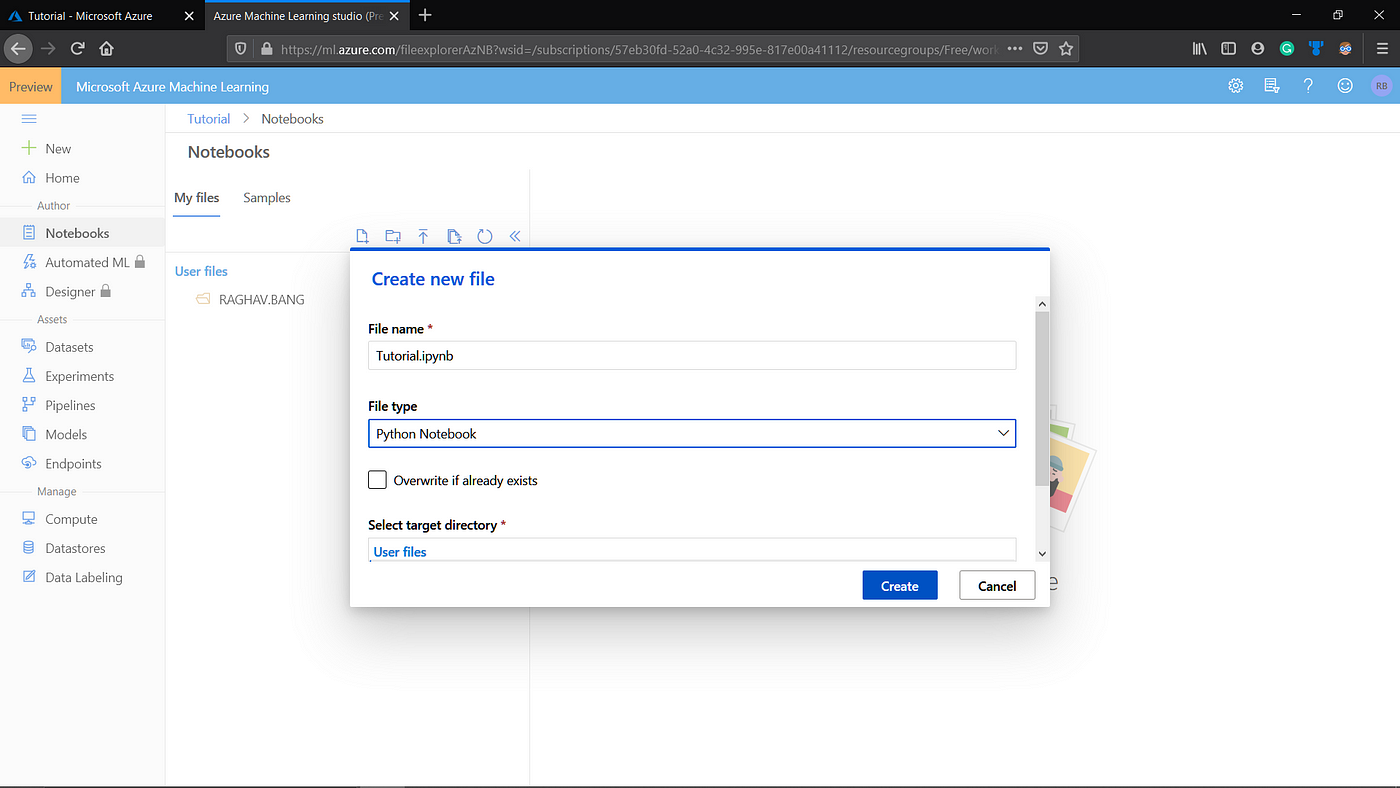Image resolution: width=1400 pixels, height=788 pixels.
Task: Click the File name input field
Action: [692, 355]
